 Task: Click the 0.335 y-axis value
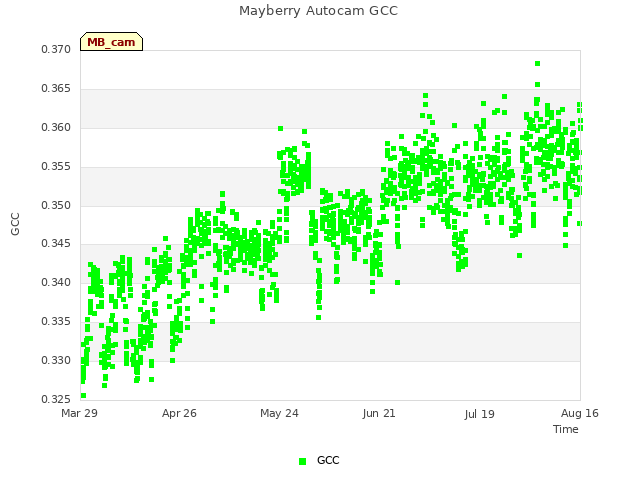(56, 322)
